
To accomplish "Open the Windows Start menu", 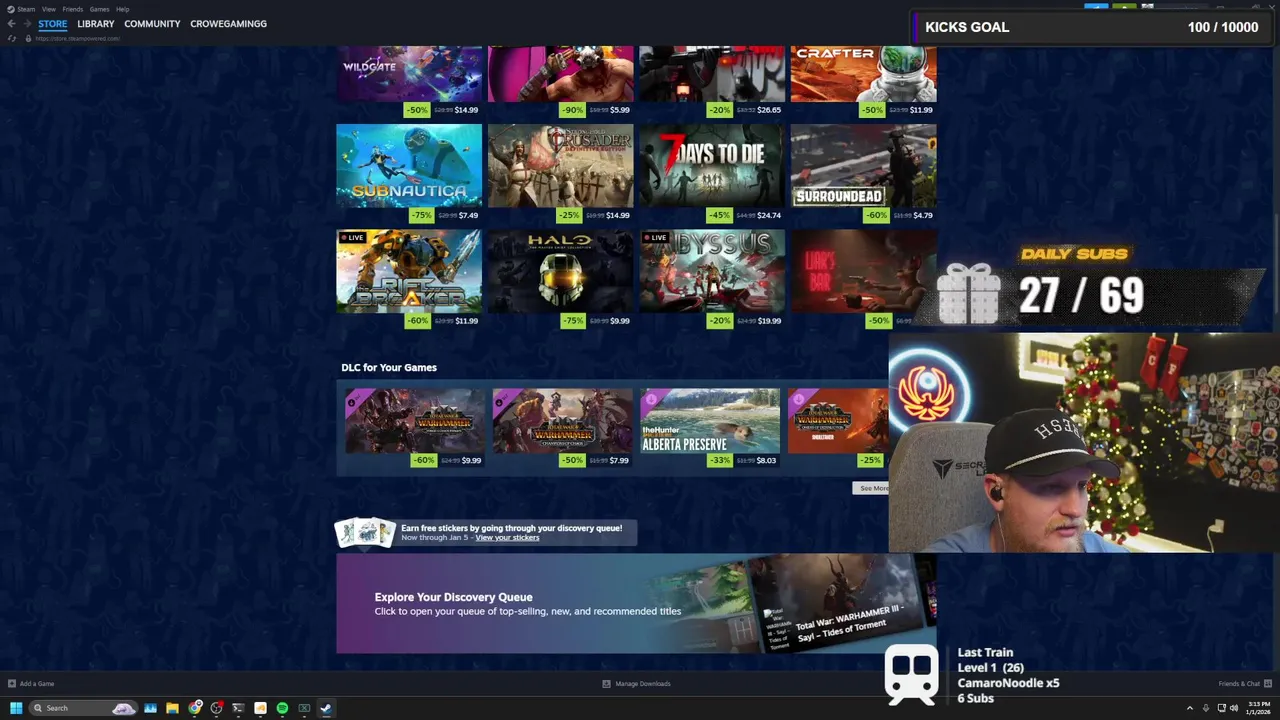I will pos(16,708).
